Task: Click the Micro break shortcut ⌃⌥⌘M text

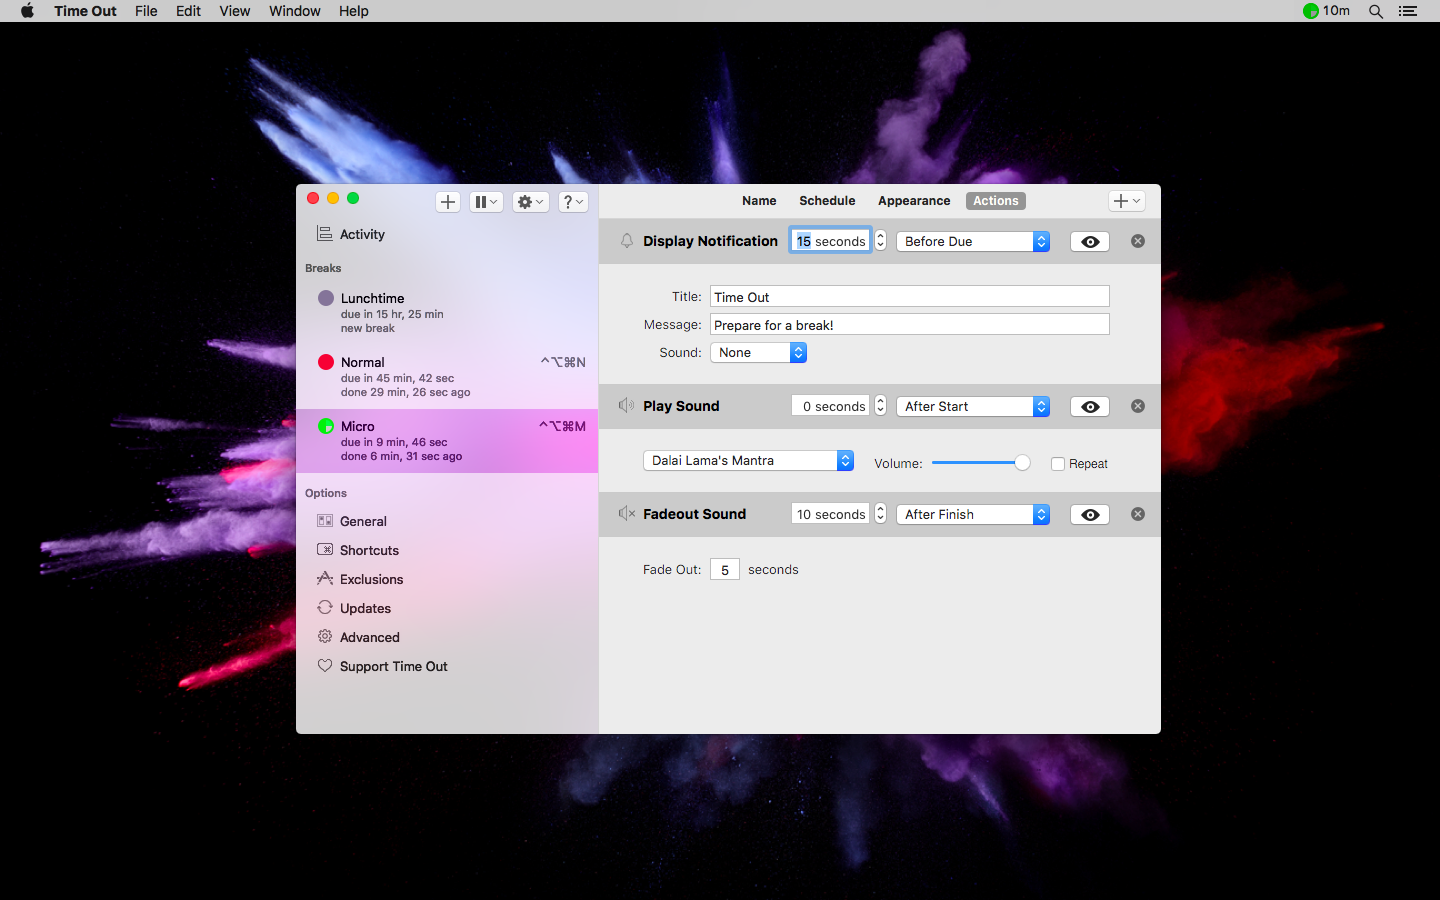Action: coord(563,426)
